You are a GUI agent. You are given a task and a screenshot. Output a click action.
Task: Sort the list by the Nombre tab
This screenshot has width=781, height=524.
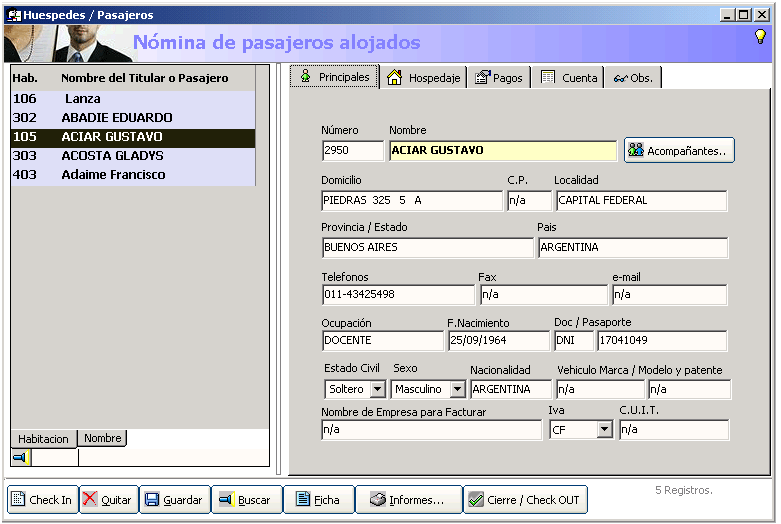pyautogui.click(x=102, y=439)
